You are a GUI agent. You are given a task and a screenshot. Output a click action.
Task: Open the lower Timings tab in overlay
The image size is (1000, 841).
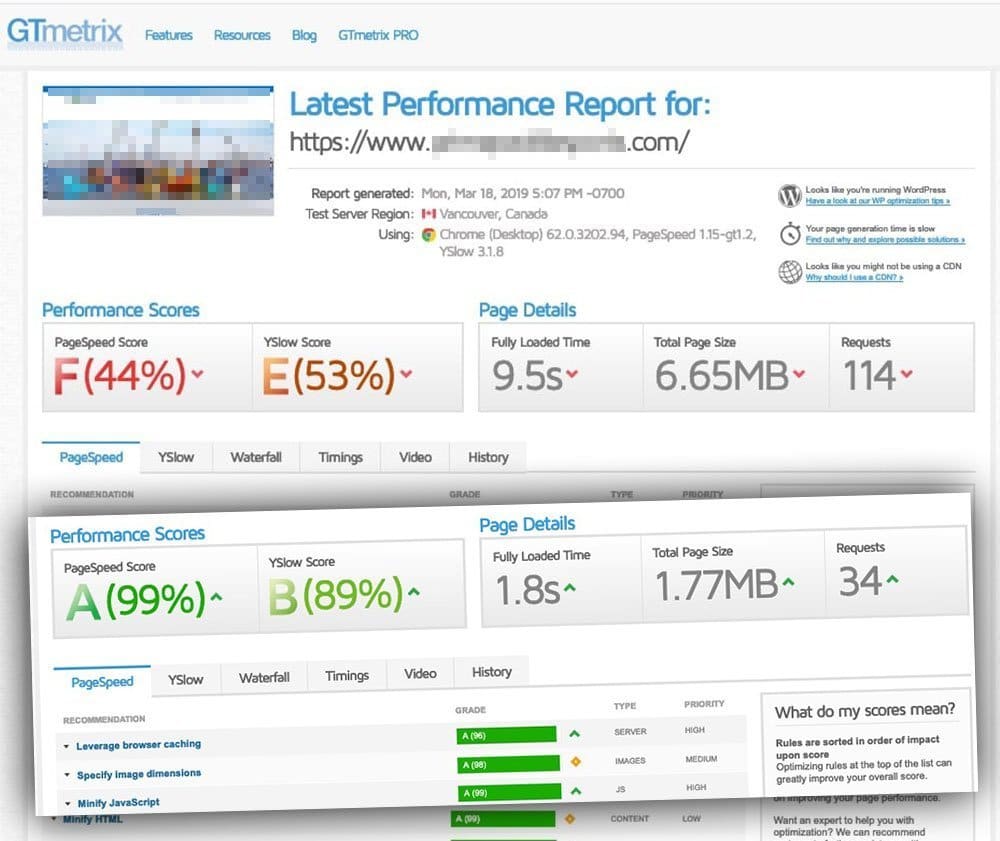pos(347,675)
